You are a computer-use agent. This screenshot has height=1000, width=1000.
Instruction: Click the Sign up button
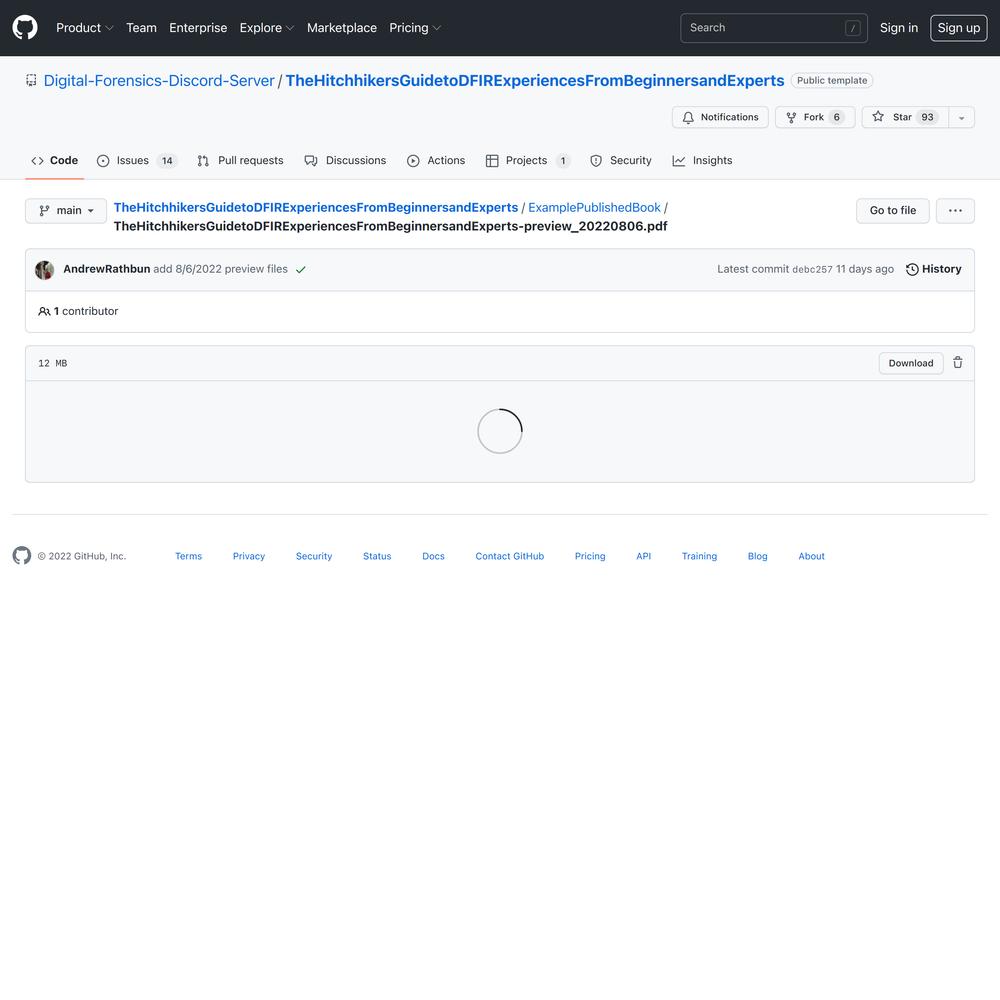tap(959, 28)
